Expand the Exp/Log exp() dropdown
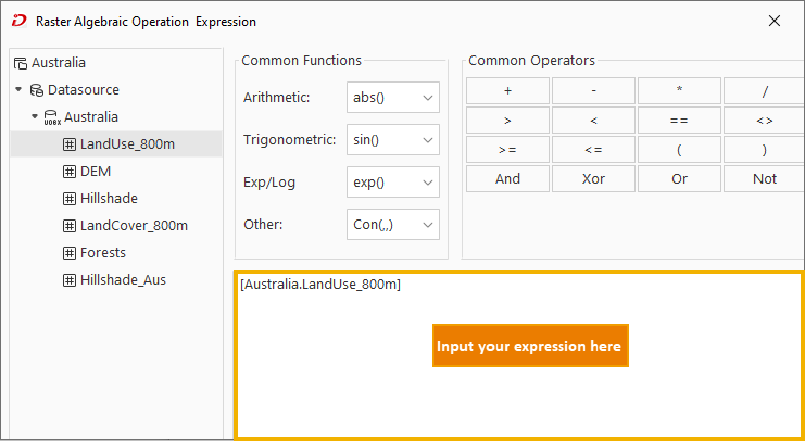This screenshot has height=441, width=805. (393, 183)
